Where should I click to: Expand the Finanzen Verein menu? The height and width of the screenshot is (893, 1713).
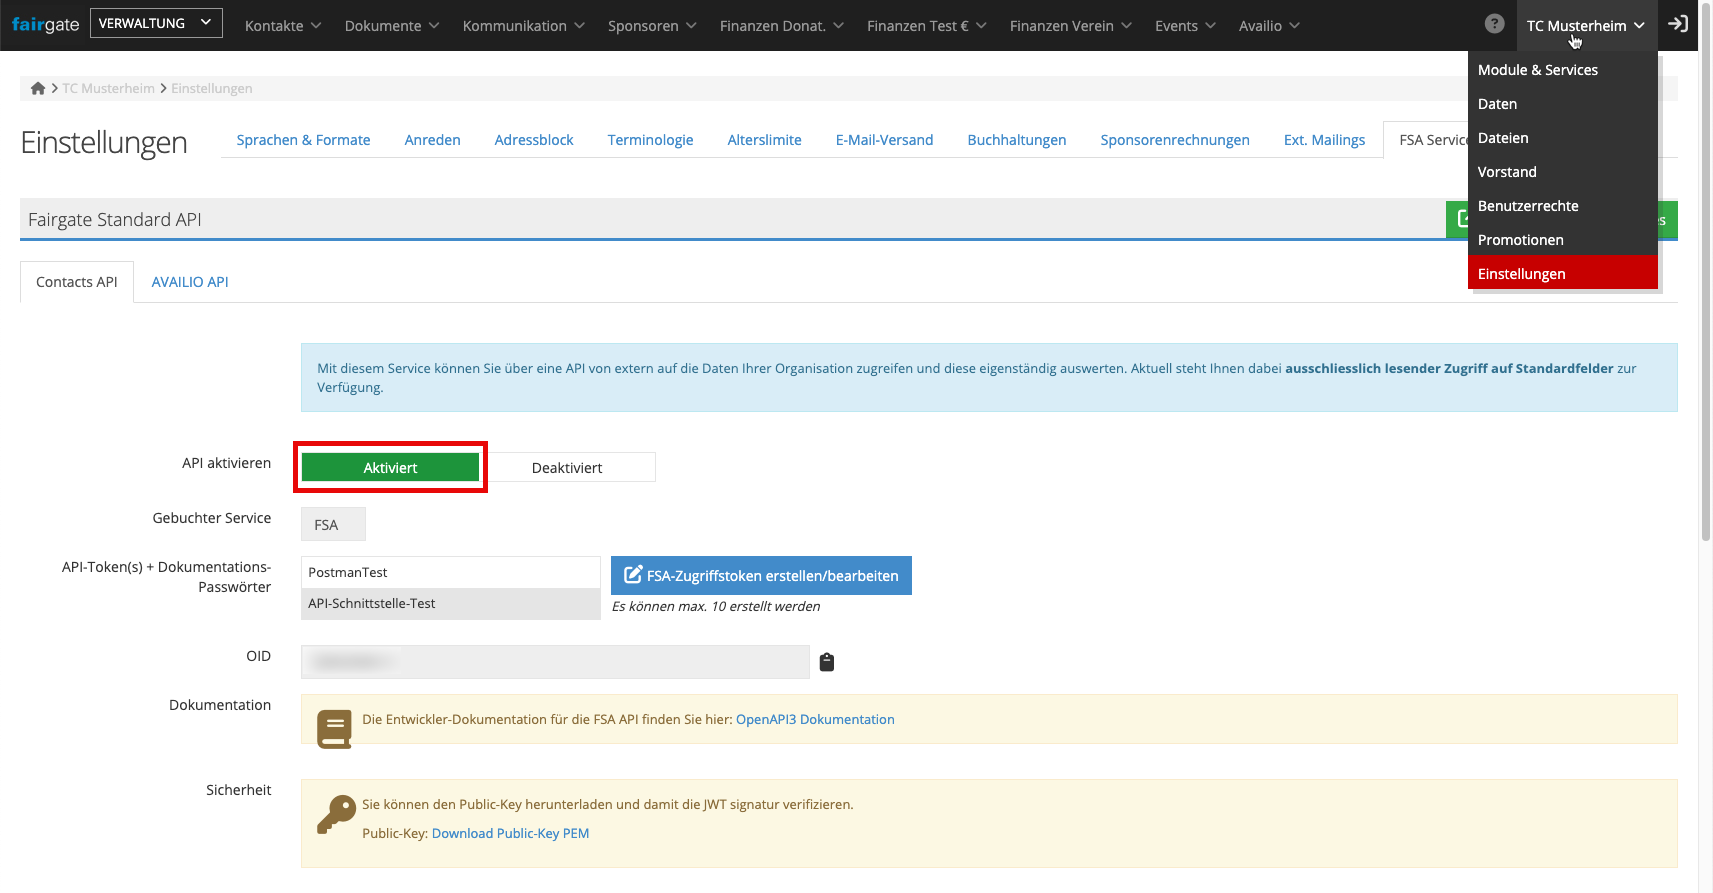pos(1070,26)
